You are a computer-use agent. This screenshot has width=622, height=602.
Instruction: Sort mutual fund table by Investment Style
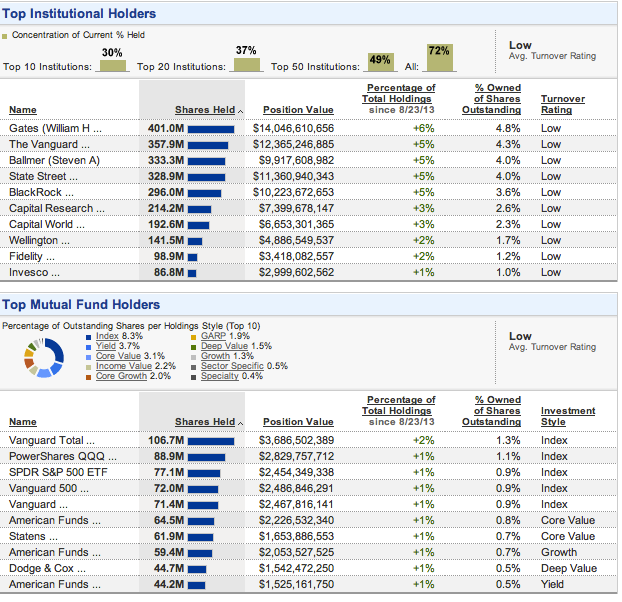(568, 416)
